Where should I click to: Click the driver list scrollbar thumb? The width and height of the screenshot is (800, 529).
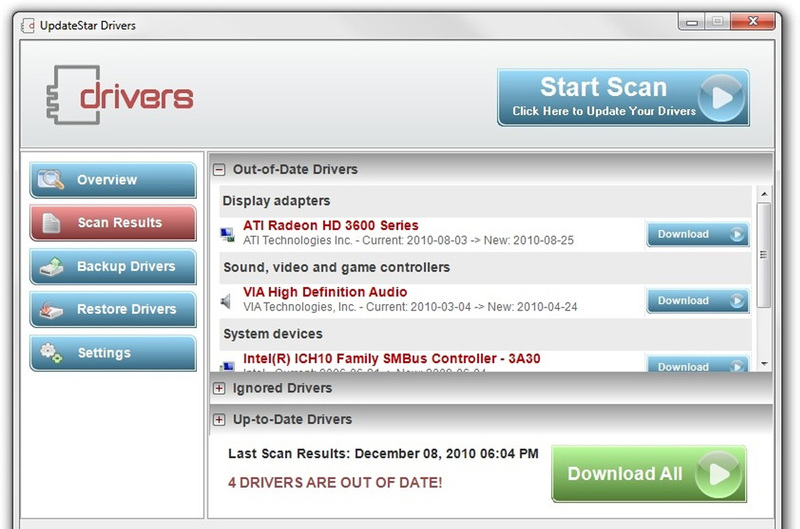pos(764,255)
